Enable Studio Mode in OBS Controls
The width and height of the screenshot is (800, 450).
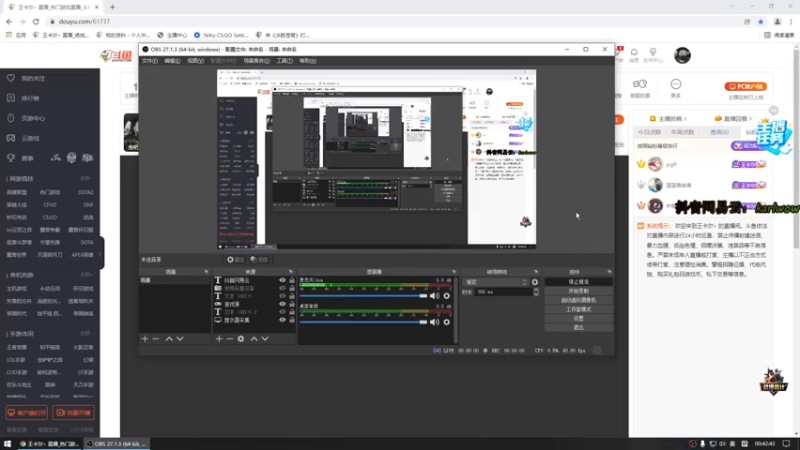coord(578,309)
